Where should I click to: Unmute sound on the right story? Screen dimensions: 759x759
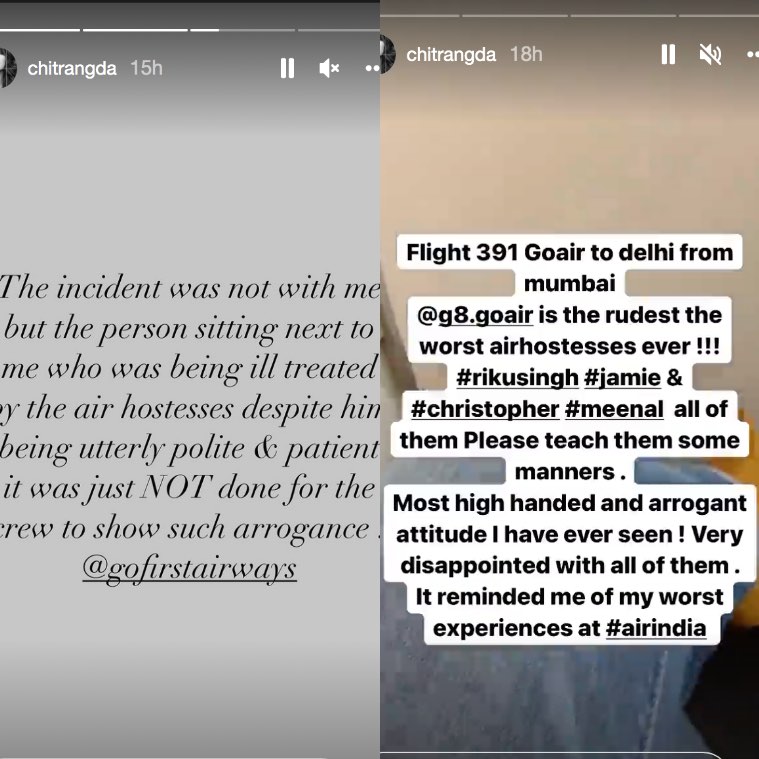point(710,54)
